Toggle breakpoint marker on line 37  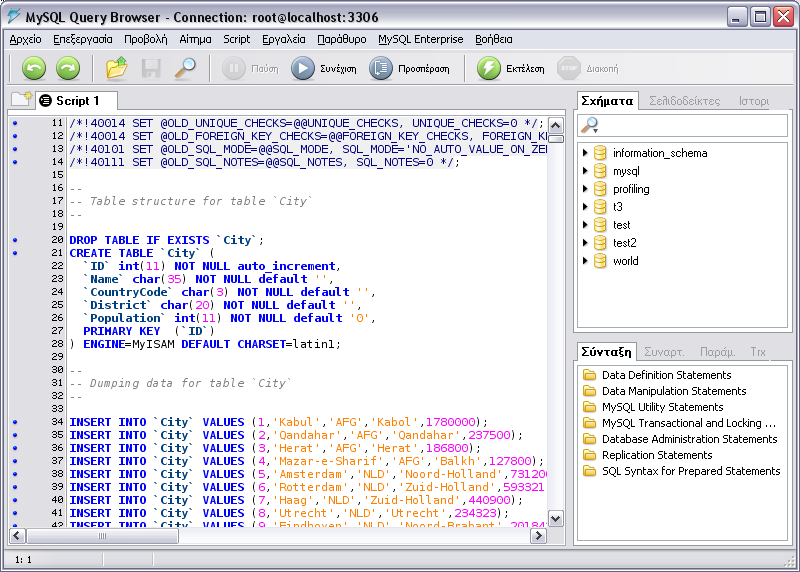coord(15,461)
